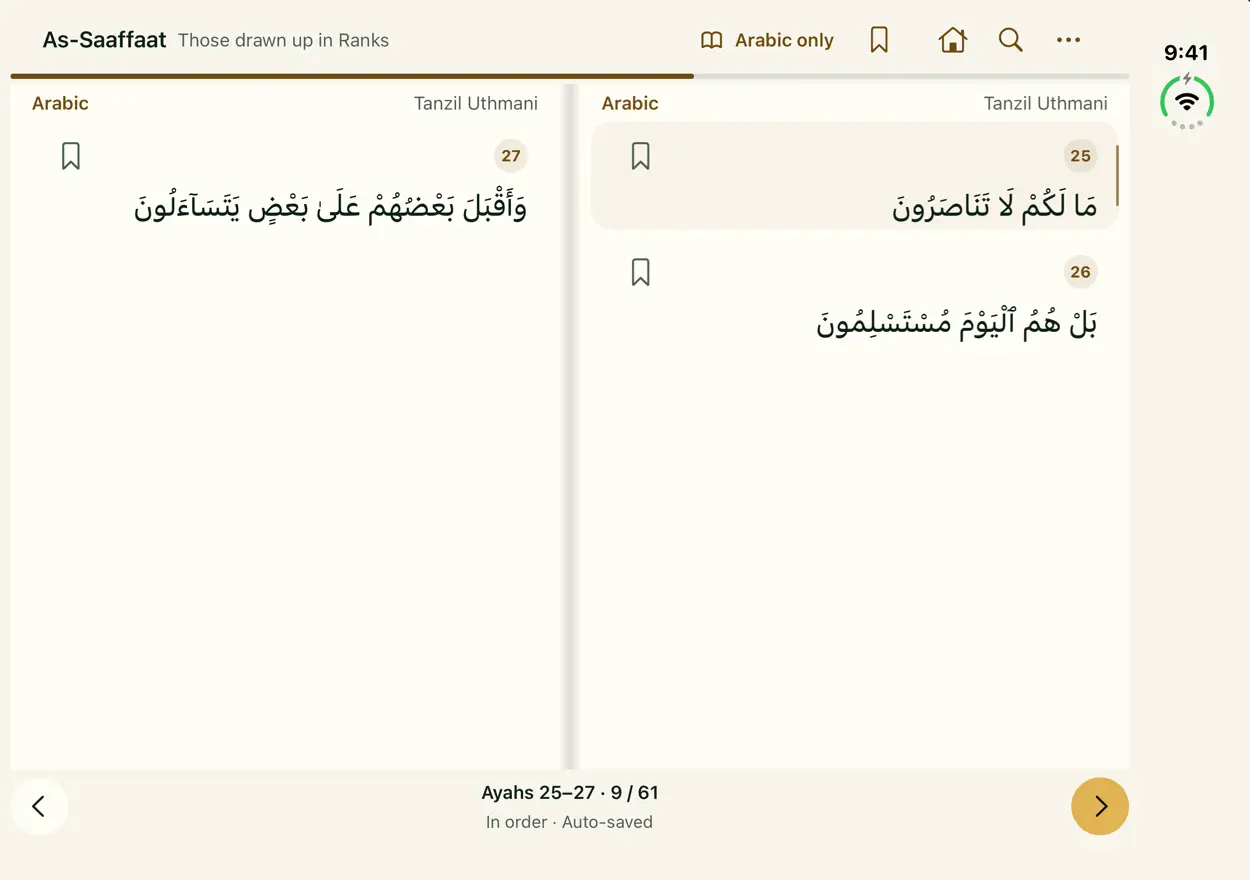Bookmark ayah 25

tap(641, 156)
